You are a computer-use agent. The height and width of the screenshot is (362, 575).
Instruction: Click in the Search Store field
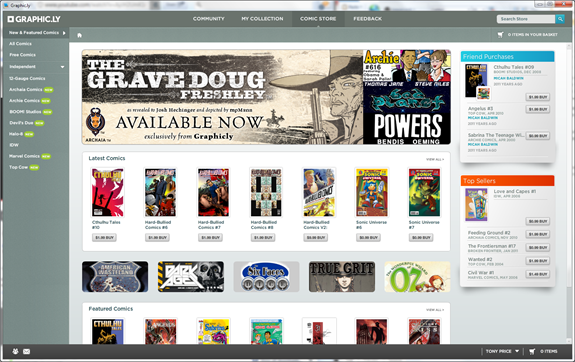point(526,19)
